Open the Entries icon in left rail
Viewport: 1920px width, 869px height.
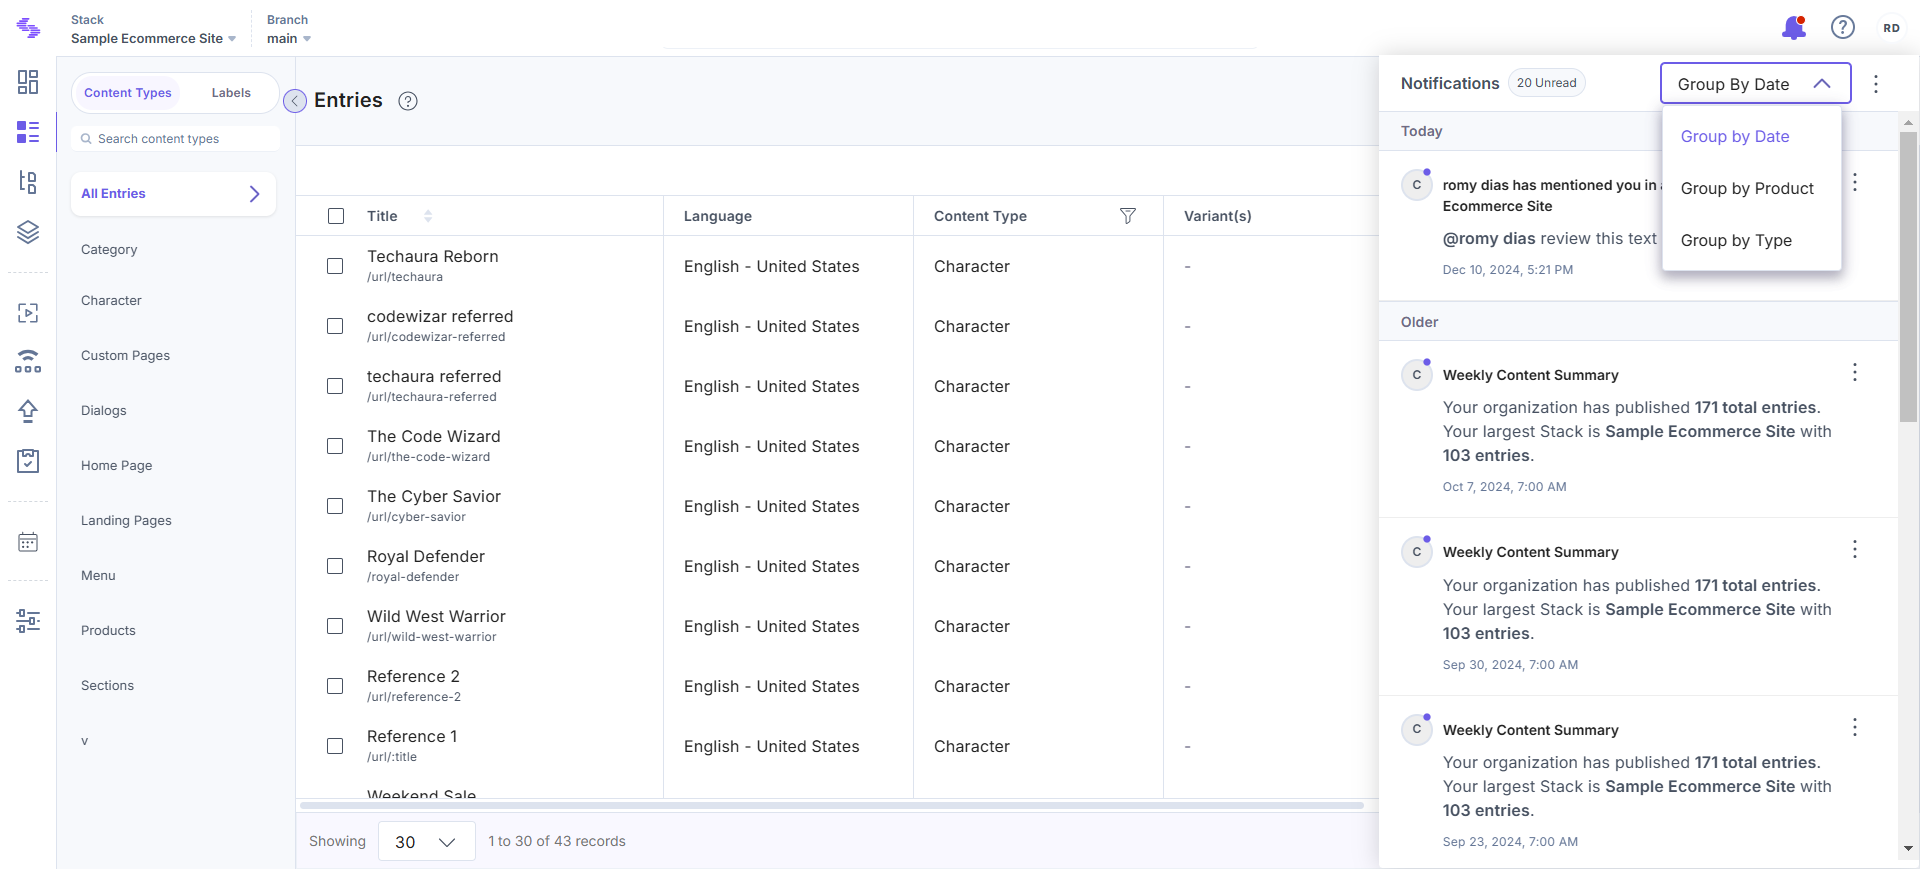tap(28, 132)
